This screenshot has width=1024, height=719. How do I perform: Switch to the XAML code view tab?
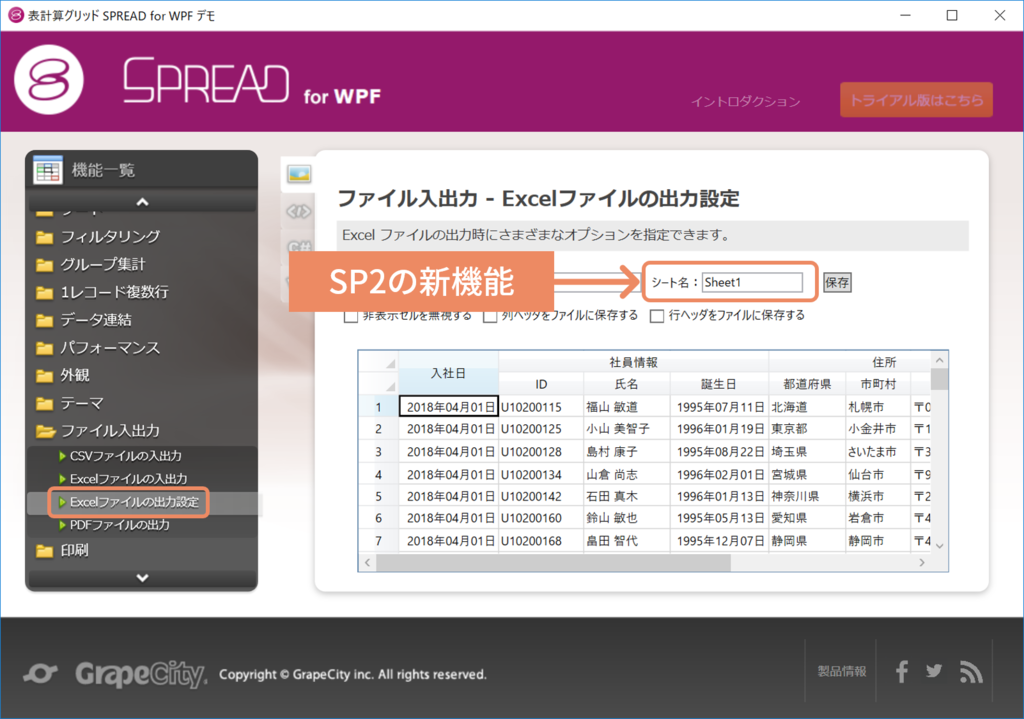(299, 211)
